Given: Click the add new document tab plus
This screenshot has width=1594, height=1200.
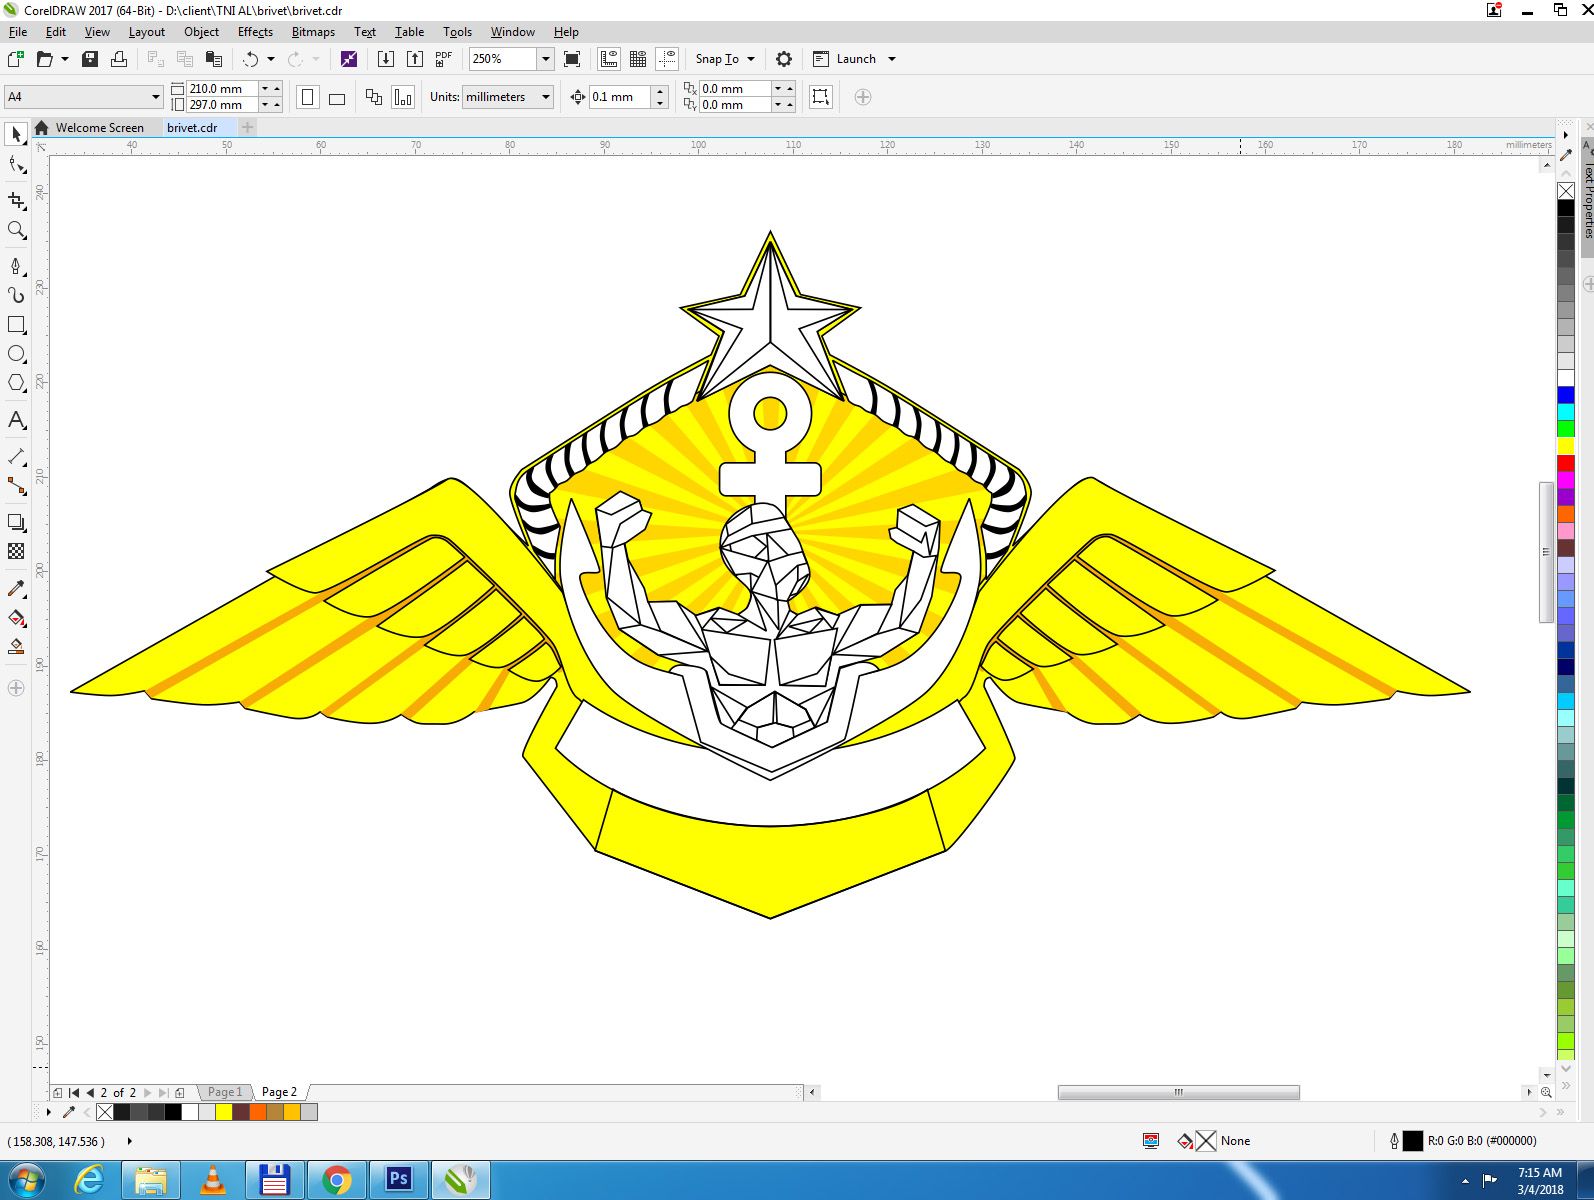Looking at the screenshot, I should pyautogui.click(x=248, y=127).
